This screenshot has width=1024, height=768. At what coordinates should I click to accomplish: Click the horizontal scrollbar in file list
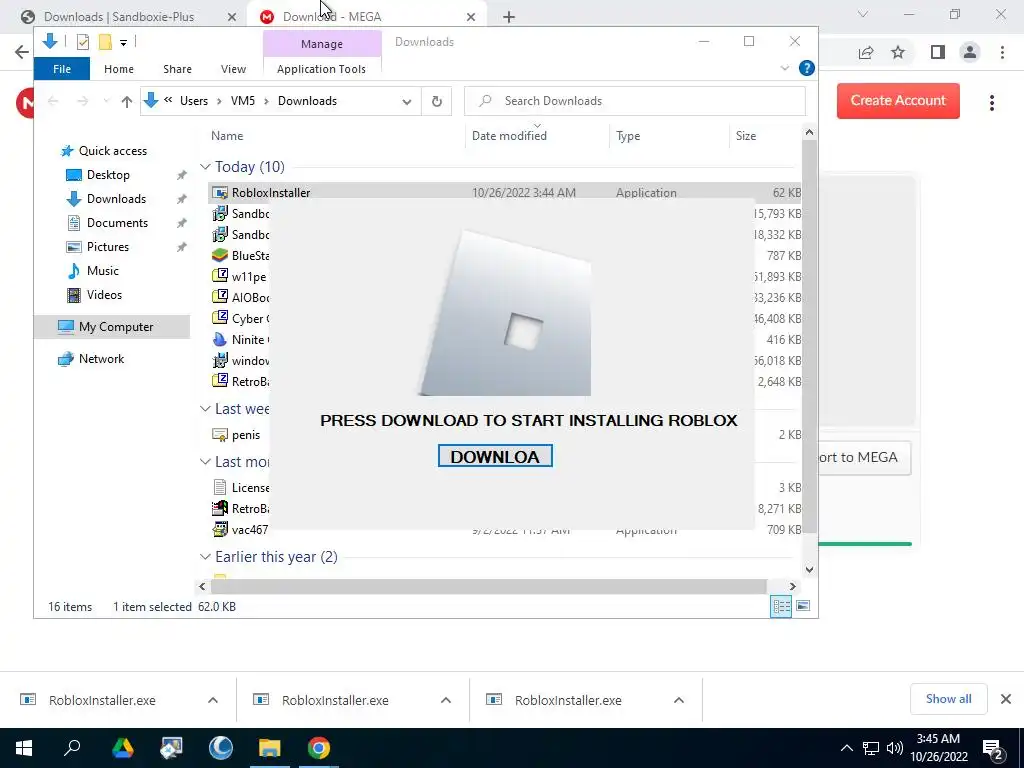pos(488,586)
